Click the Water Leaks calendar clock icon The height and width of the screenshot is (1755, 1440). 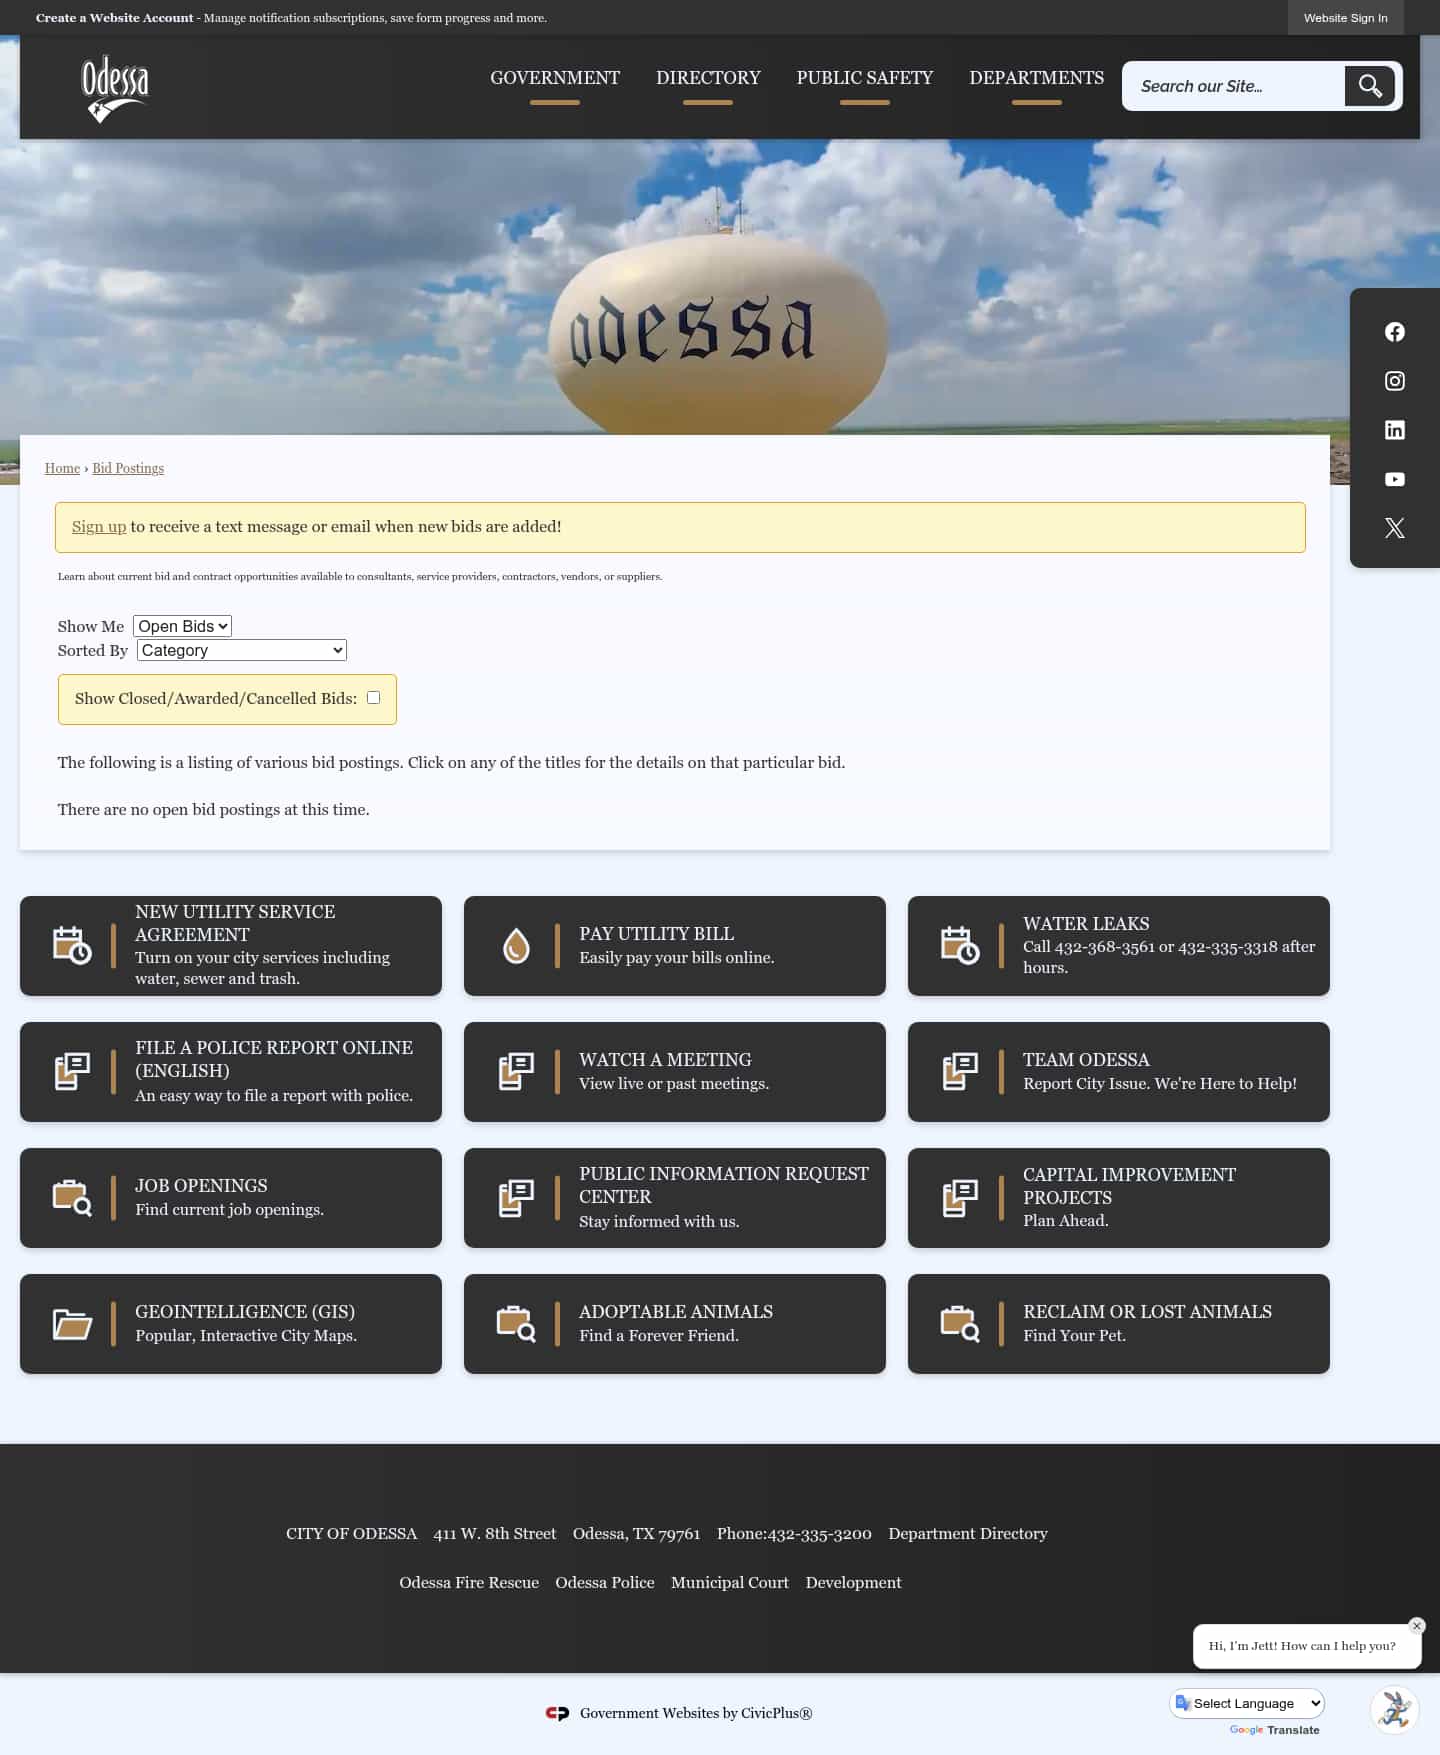click(960, 945)
